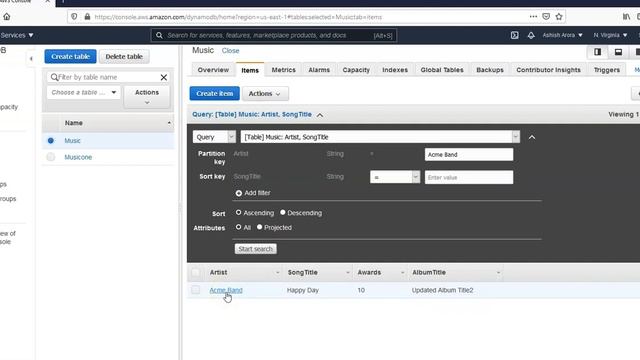Select Projected attributes option
The height and width of the screenshot is (360, 640).
click(x=259, y=227)
